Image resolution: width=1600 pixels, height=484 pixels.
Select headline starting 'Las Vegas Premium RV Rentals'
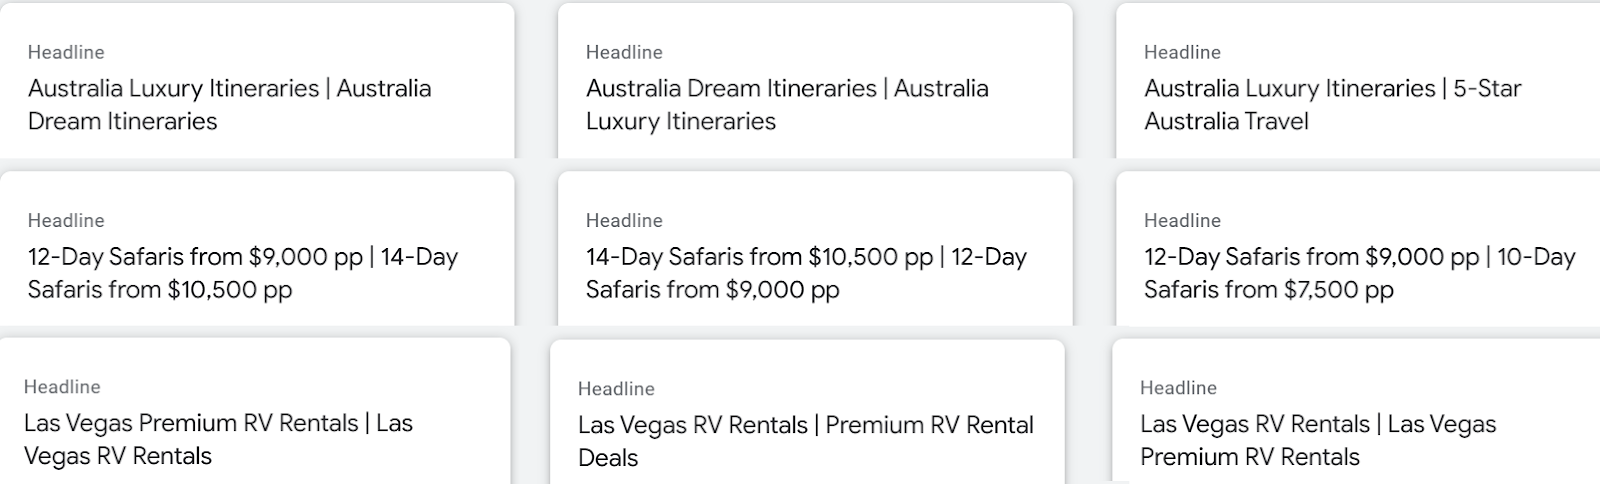(218, 439)
